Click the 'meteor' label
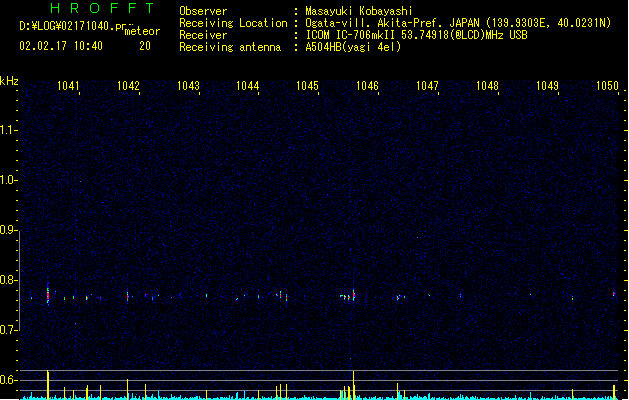The width and height of the screenshot is (629, 400). 142,31
